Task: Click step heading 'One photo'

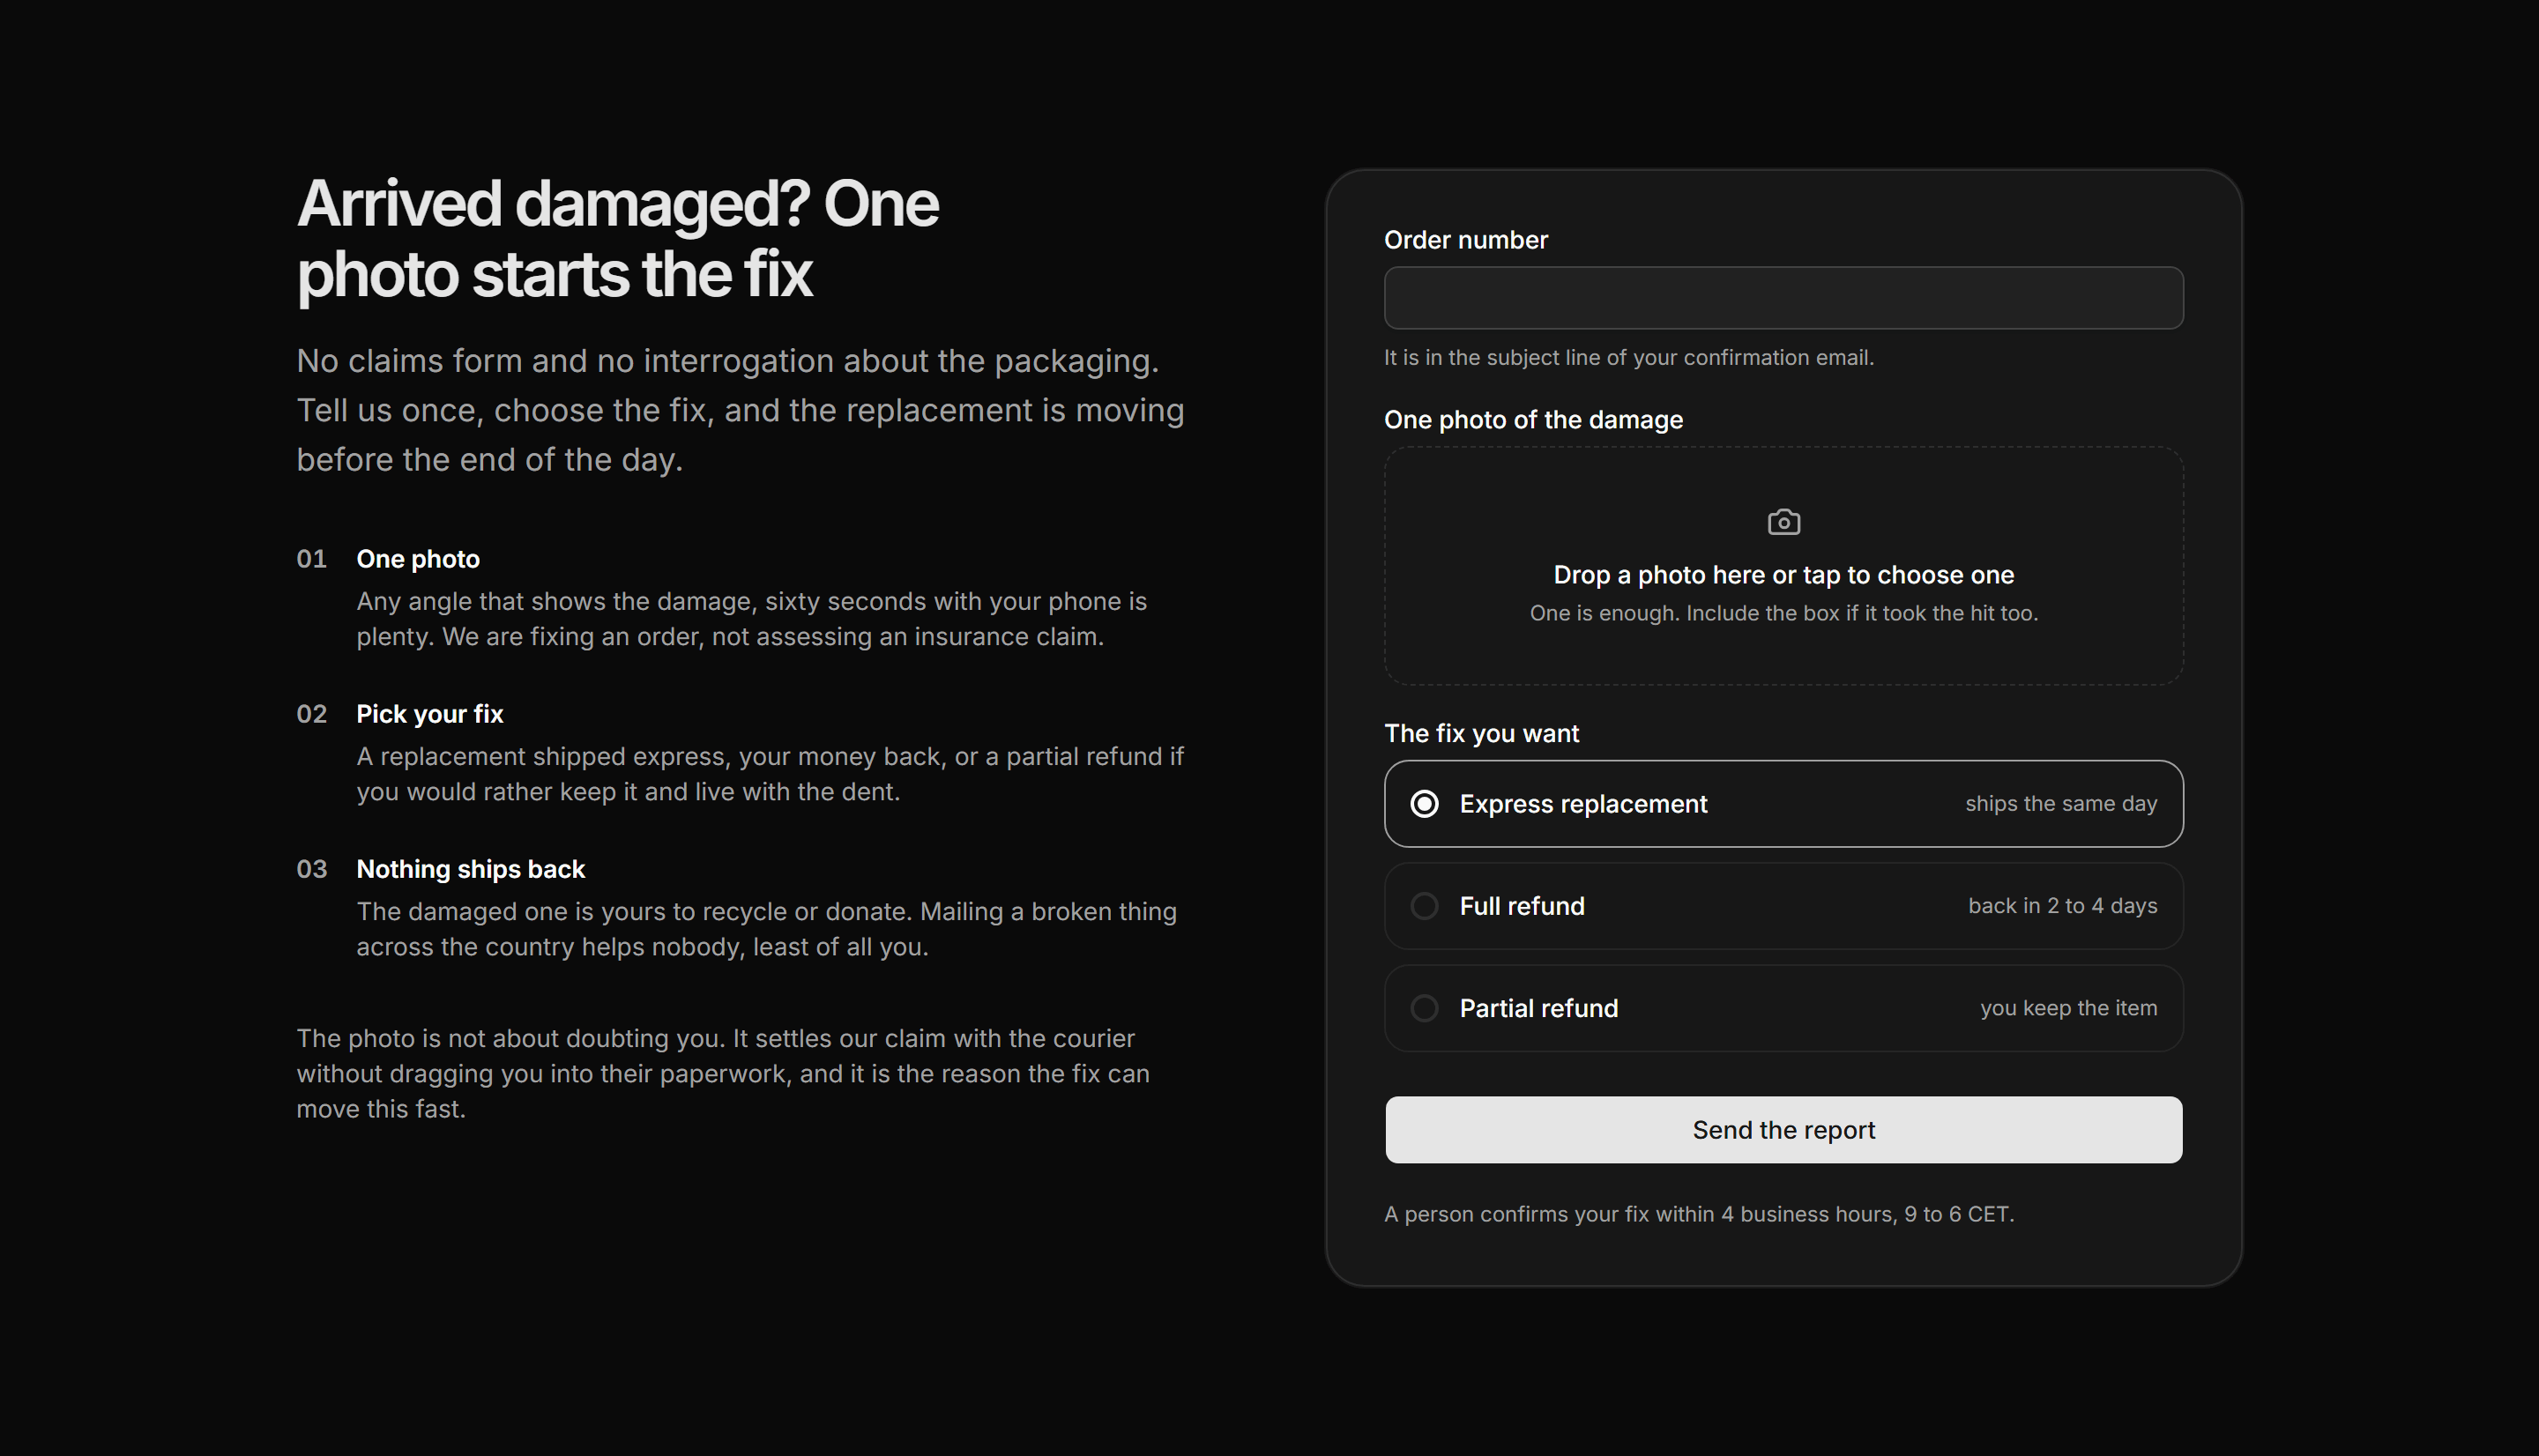Action: (x=418, y=559)
